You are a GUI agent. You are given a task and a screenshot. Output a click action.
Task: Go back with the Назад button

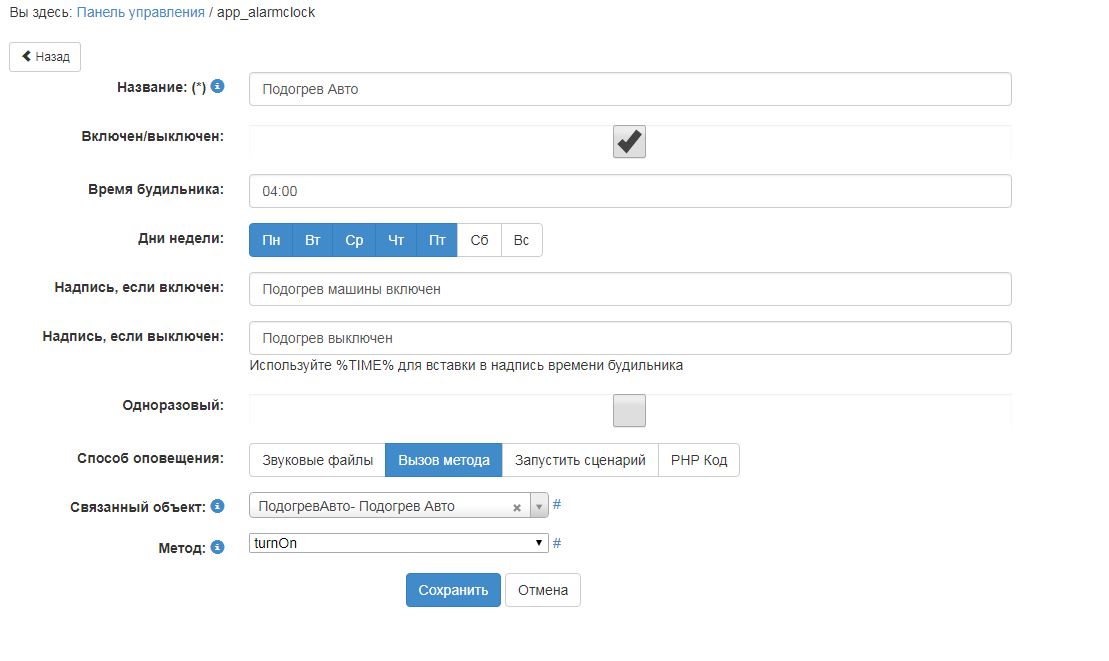(x=45, y=57)
